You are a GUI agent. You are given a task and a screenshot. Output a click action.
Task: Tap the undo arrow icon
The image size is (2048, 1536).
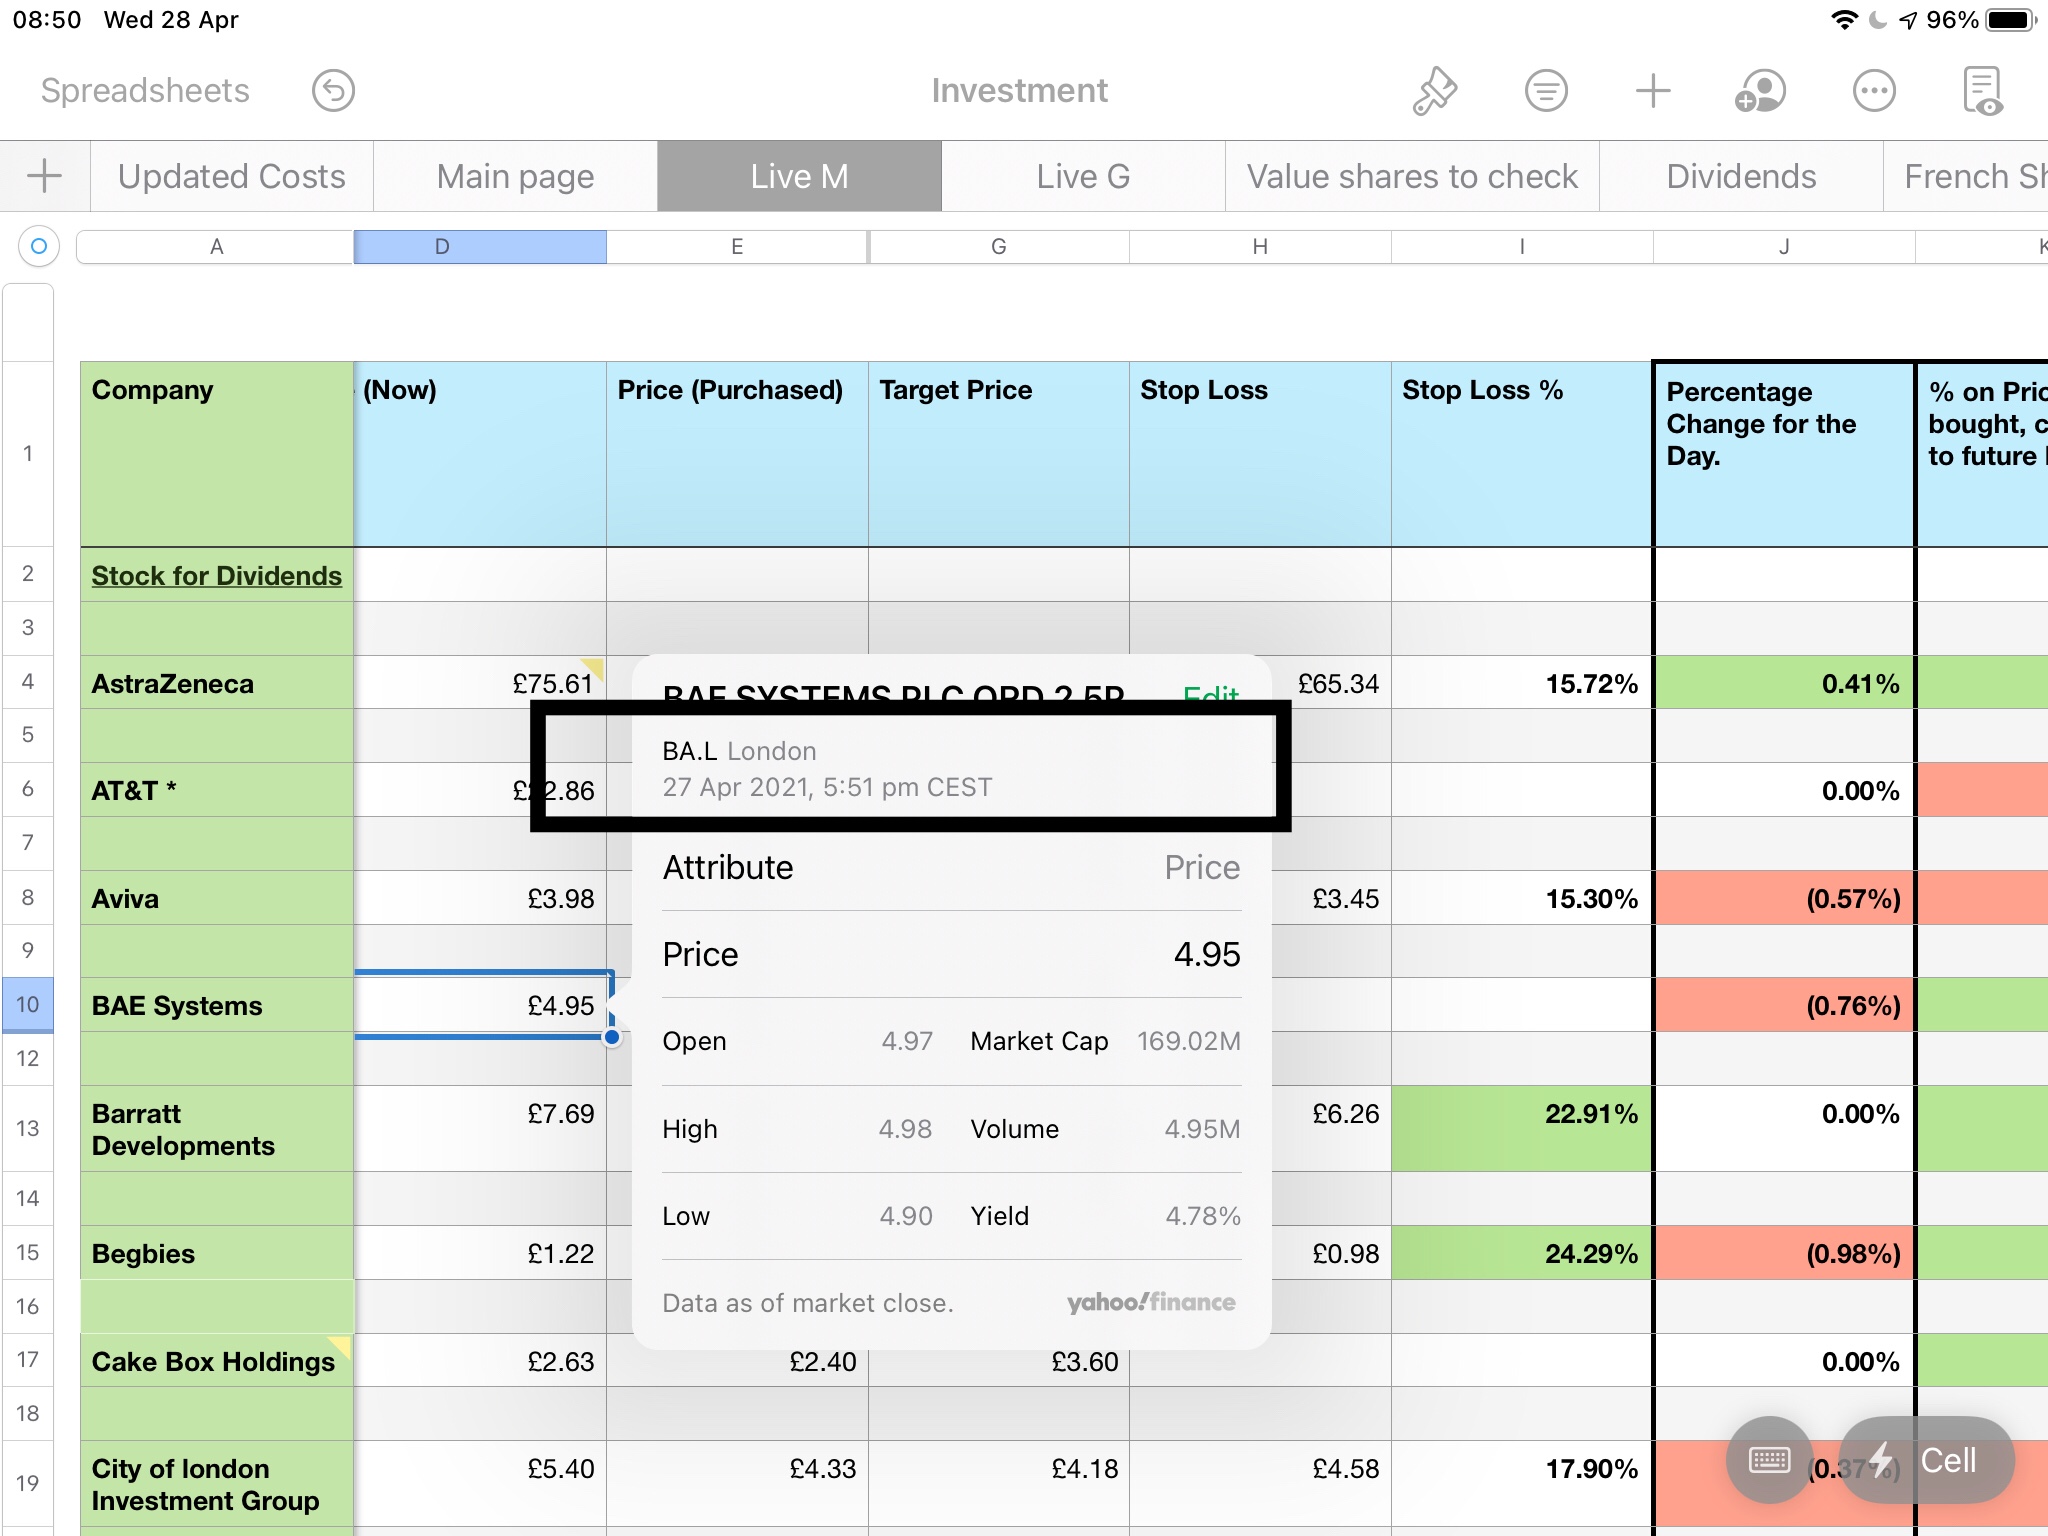click(x=333, y=91)
